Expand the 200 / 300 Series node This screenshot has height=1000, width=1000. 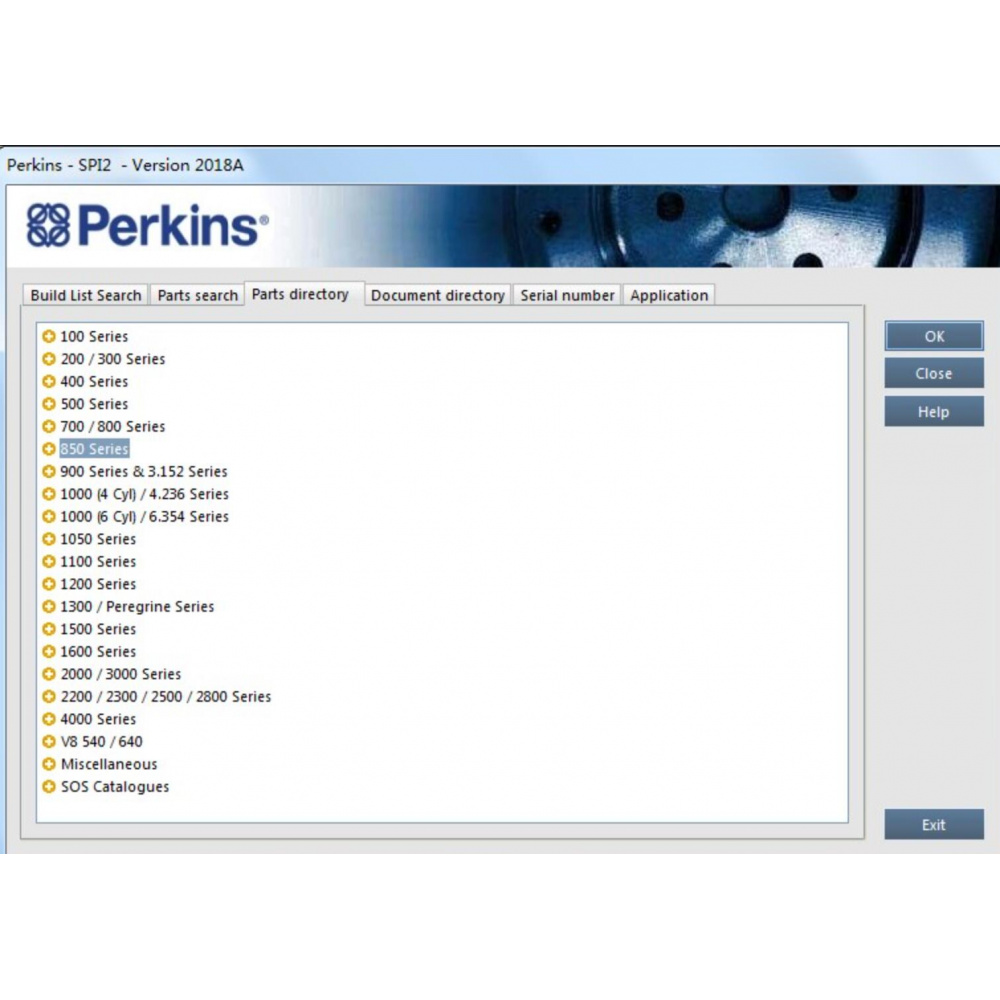48,359
